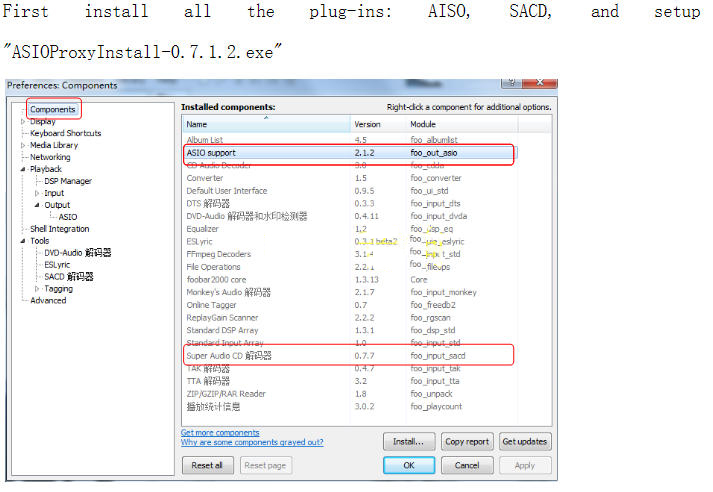Select Components in the preferences tree

pyautogui.click(x=53, y=109)
